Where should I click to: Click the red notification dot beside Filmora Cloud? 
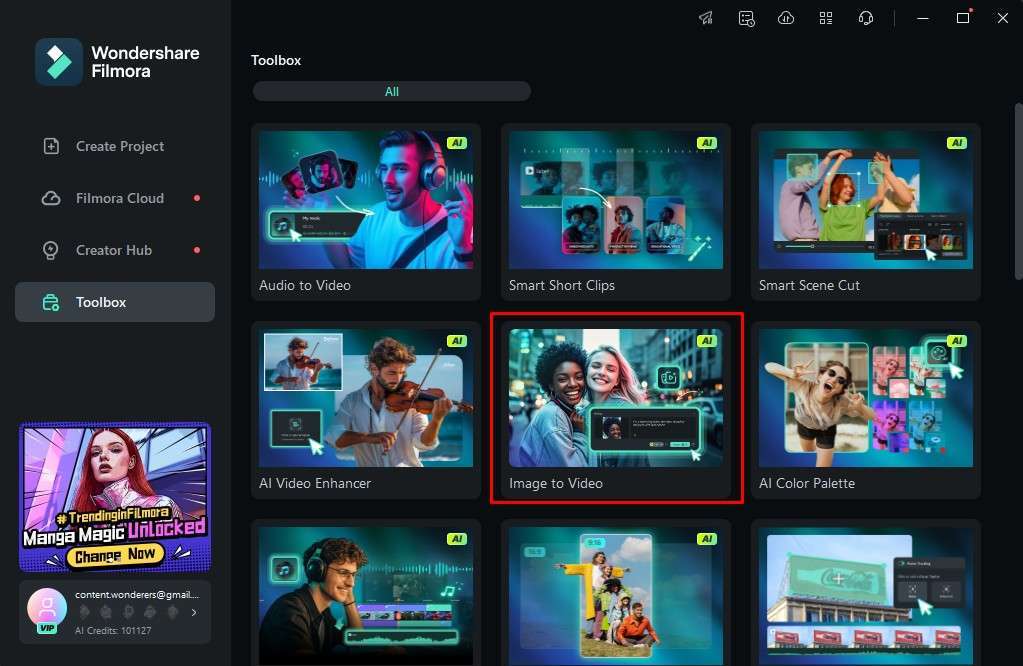tap(197, 198)
